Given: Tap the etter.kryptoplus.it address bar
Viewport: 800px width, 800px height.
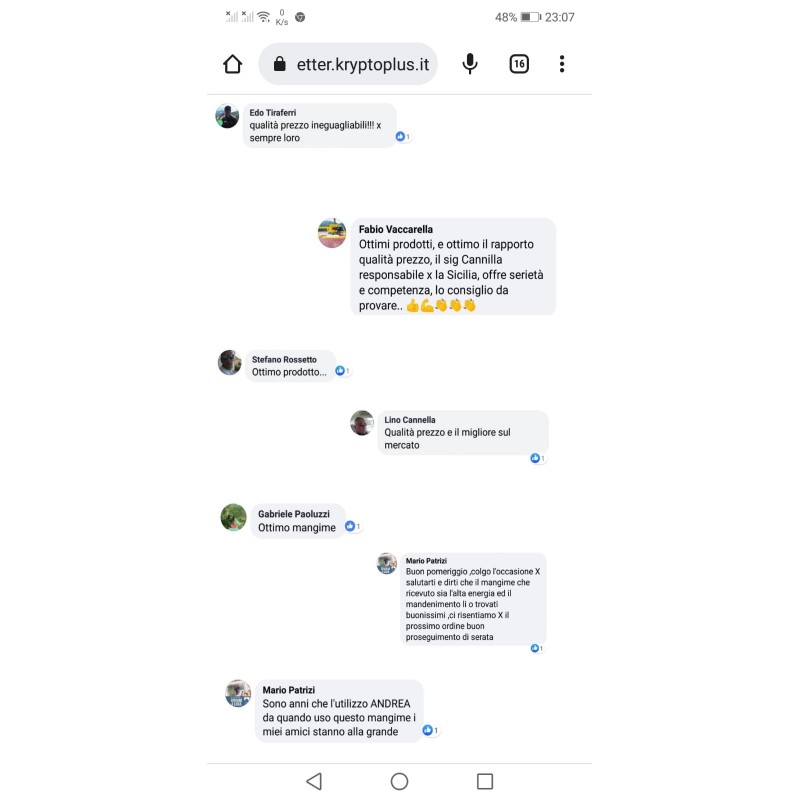Looking at the screenshot, I should 348,64.
